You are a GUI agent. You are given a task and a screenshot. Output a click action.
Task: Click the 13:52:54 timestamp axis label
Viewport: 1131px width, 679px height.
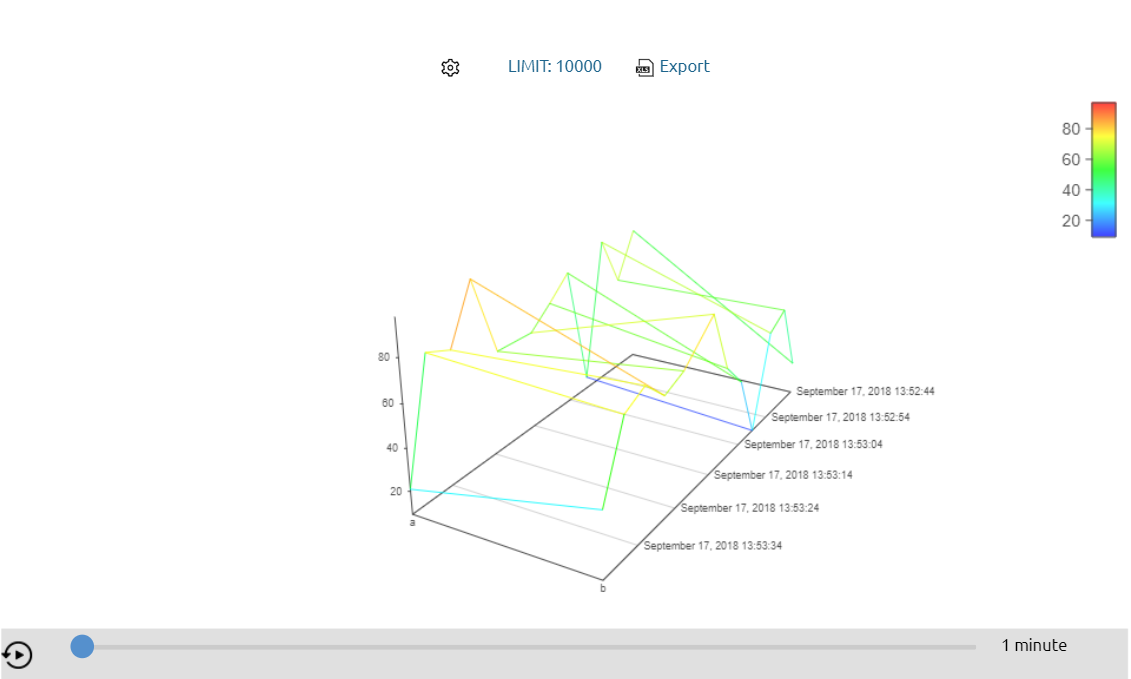point(840,417)
